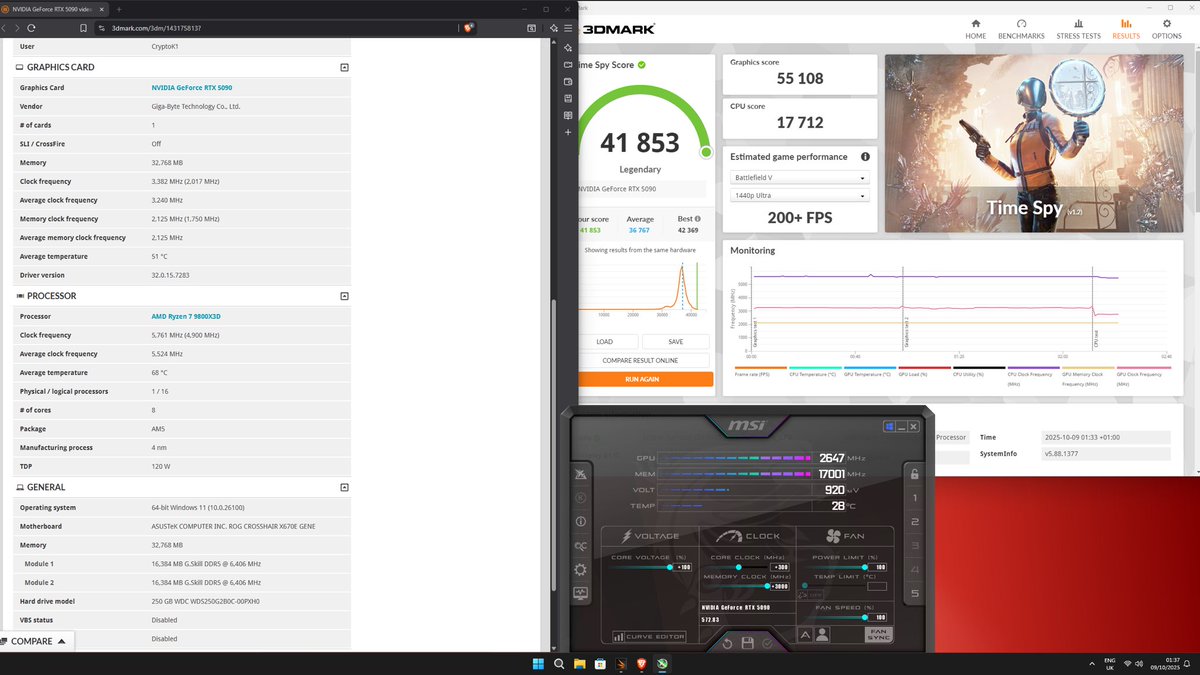
Task: Open 3DMark RESULTS tab
Action: click(x=1126, y=29)
